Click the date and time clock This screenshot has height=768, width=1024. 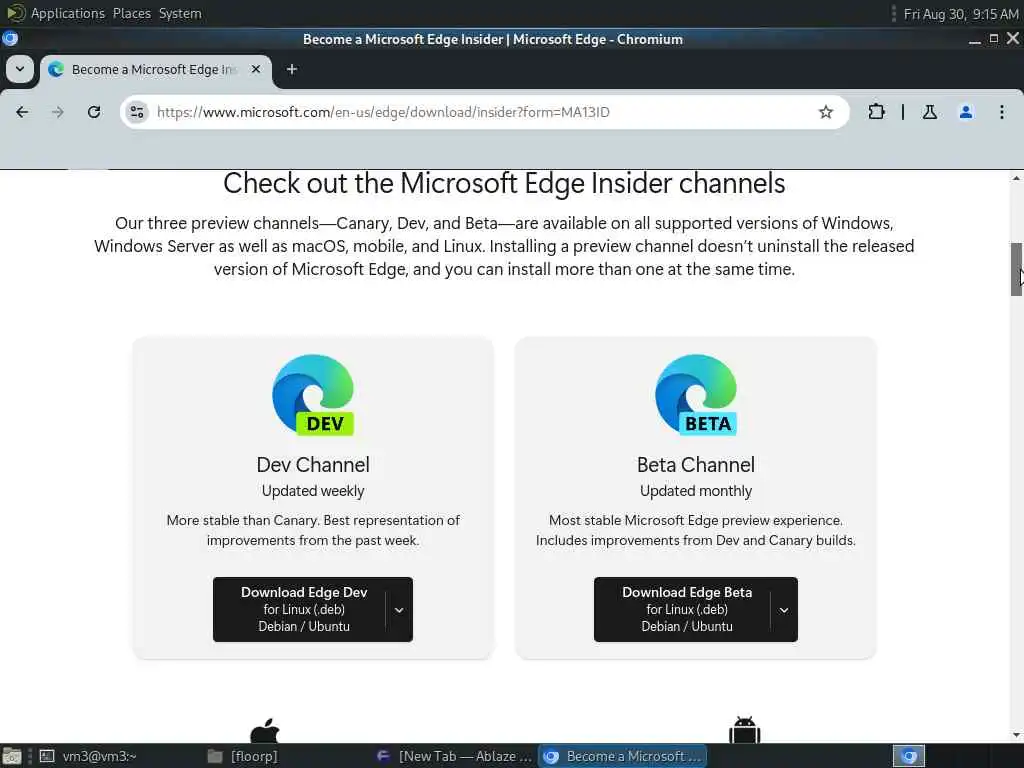(960, 14)
